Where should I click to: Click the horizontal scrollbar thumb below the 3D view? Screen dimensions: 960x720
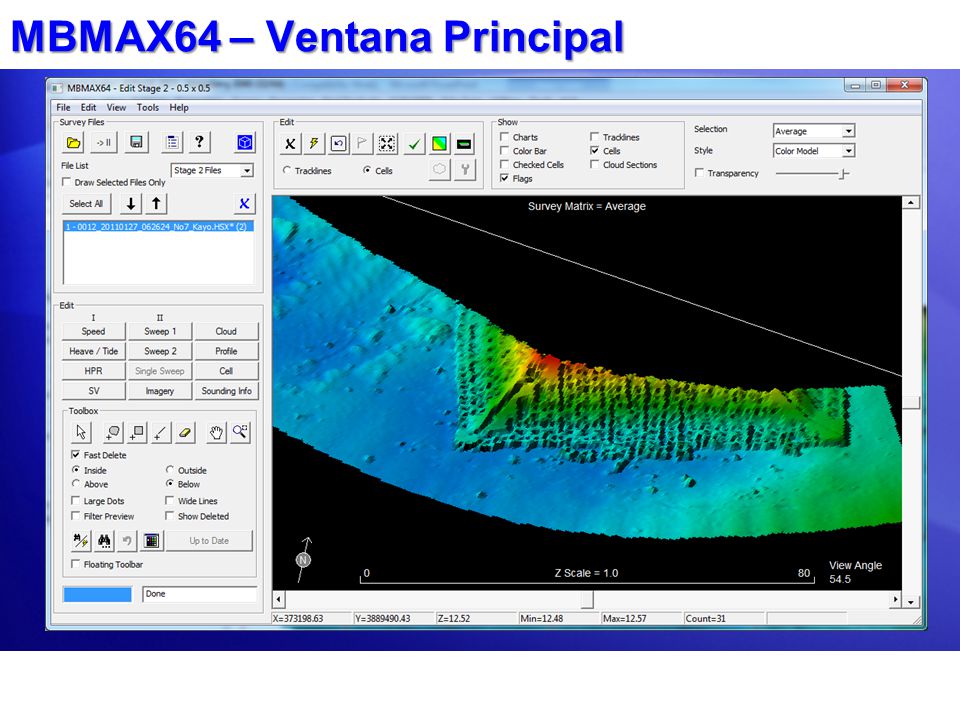587,599
